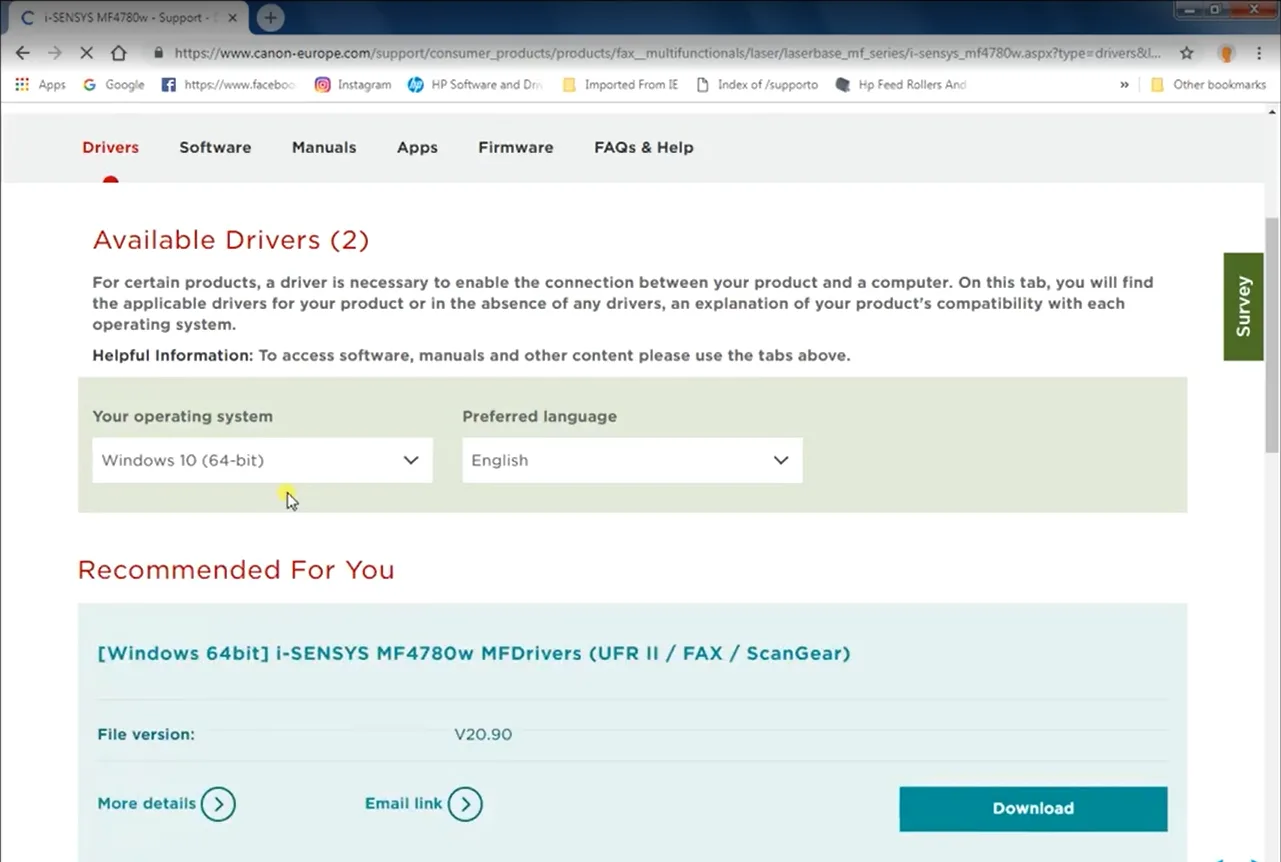Show hidden bookmarks overflow chevron

(1125, 85)
